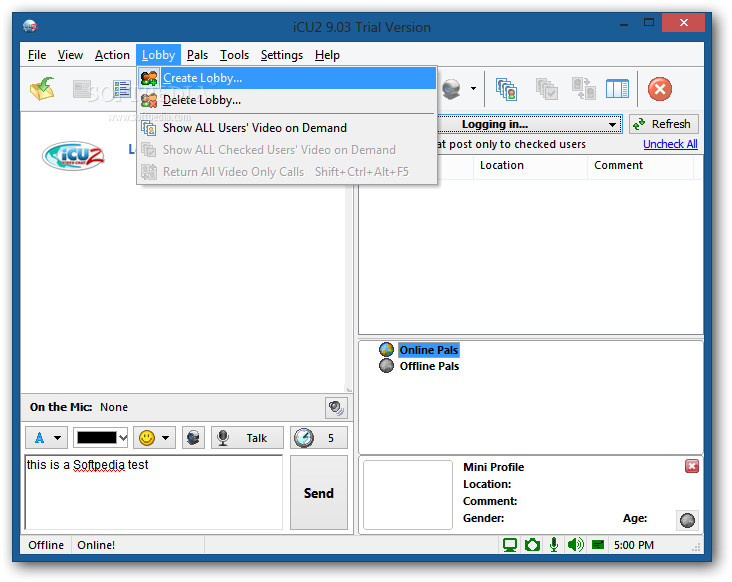Click the Online Pals globe icon
Viewport: 732px width, 582px height.
tap(387, 350)
